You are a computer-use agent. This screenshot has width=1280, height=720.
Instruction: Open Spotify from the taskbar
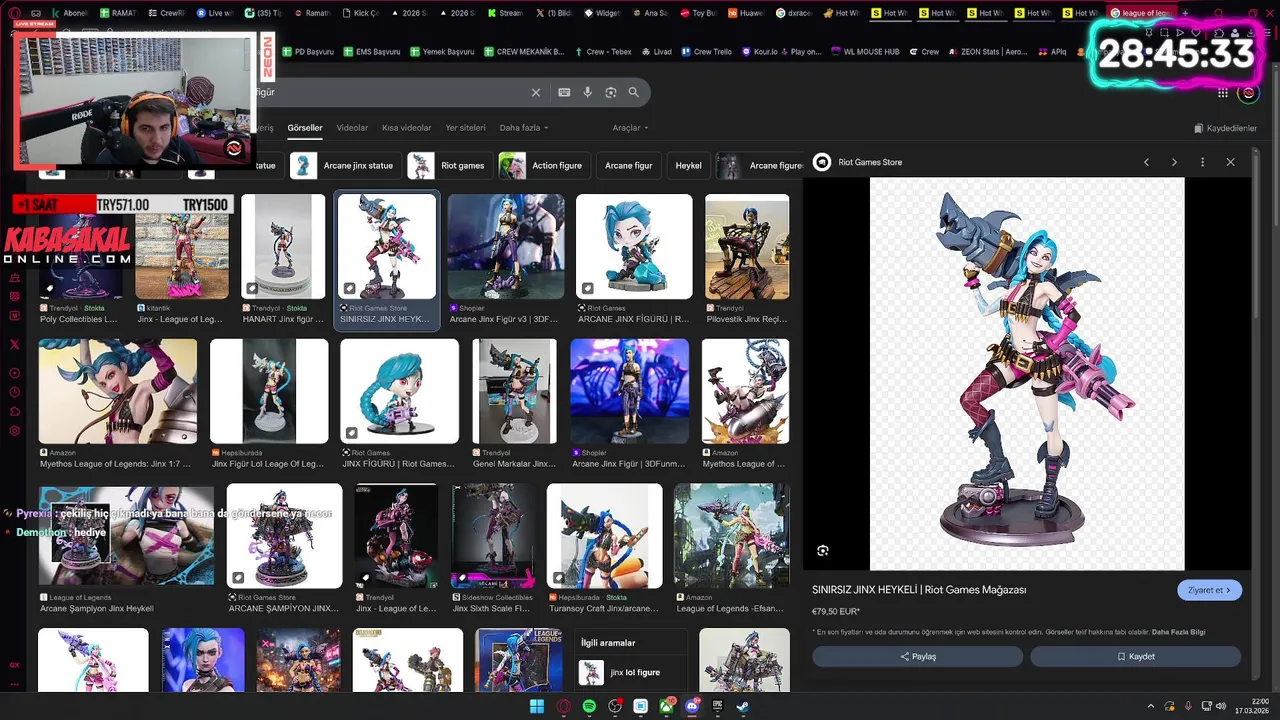point(589,706)
